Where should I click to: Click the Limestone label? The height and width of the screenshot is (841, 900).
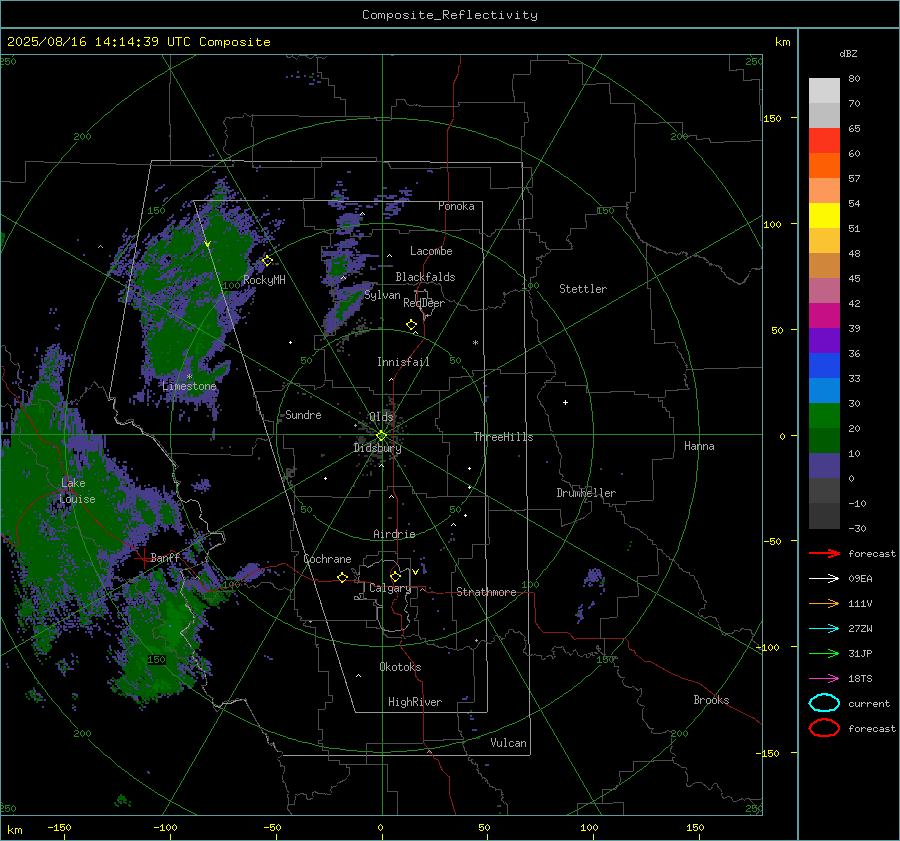tap(189, 386)
